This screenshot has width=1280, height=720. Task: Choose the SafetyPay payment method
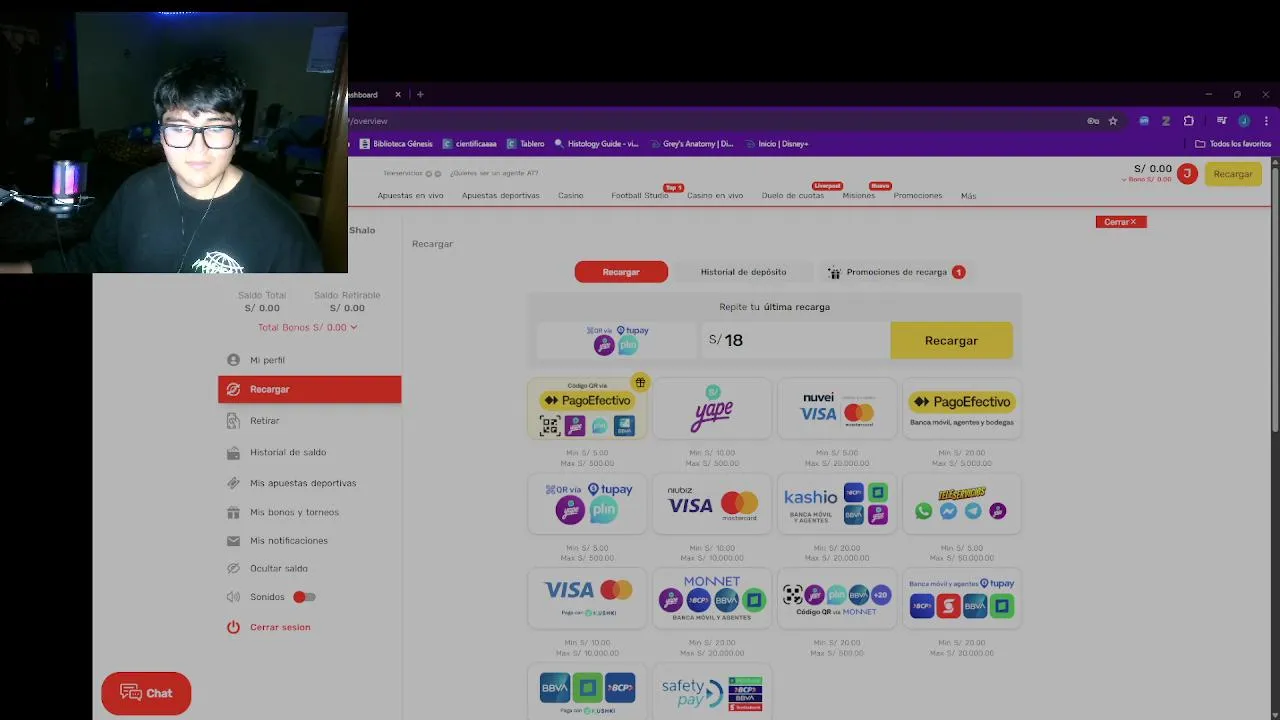pyautogui.click(x=712, y=692)
